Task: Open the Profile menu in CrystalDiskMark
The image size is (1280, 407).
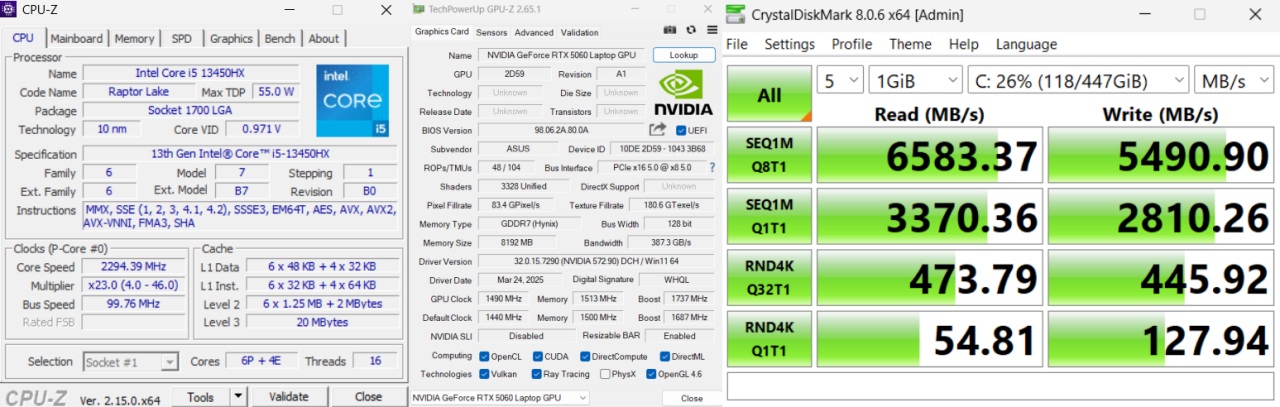Action: [x=852, y=45]
